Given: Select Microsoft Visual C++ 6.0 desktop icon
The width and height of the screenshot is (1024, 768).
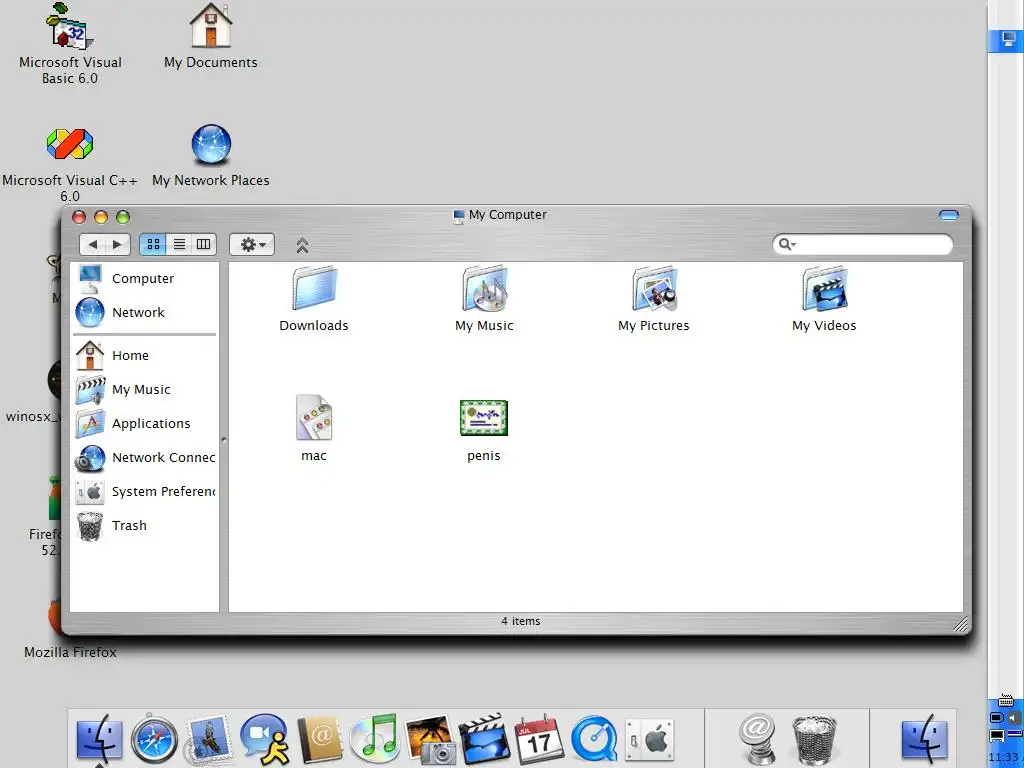Looking at the screenshot, I should (70, 165).
